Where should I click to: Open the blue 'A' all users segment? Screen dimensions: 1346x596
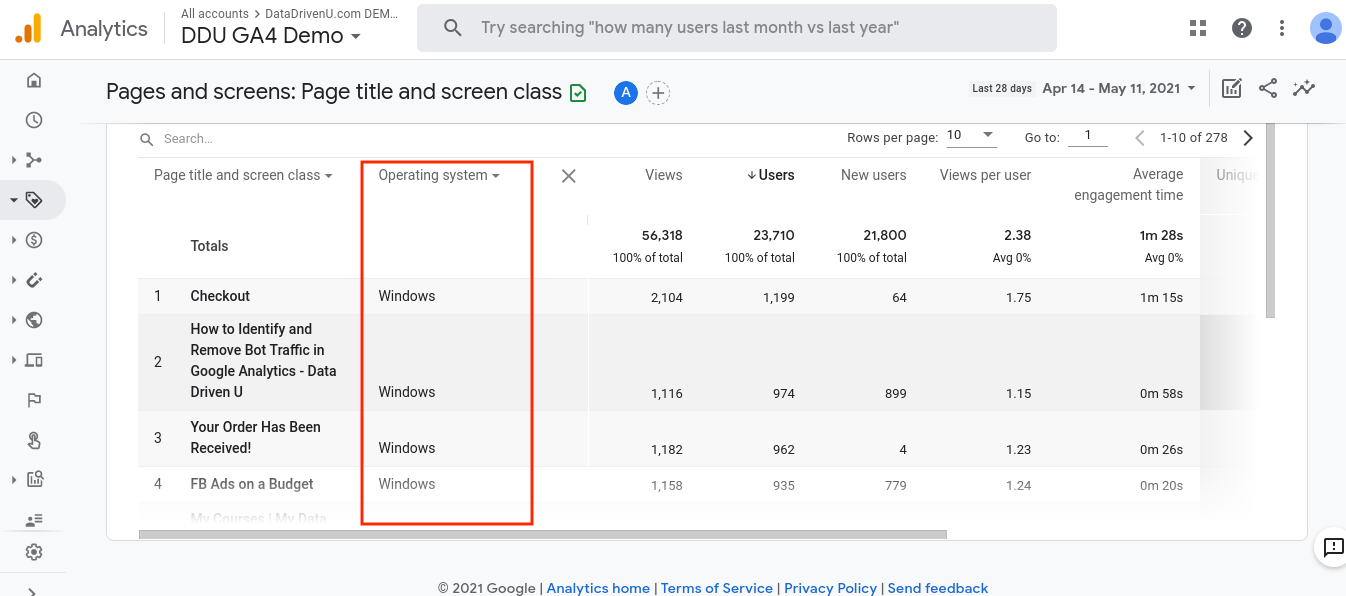click(626, 93)
